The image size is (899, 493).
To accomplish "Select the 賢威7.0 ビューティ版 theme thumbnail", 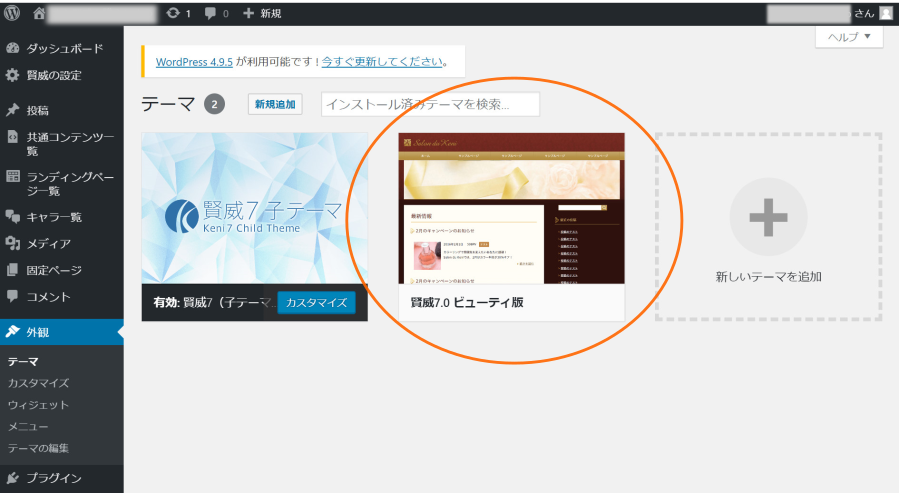I will coord(511,208).
